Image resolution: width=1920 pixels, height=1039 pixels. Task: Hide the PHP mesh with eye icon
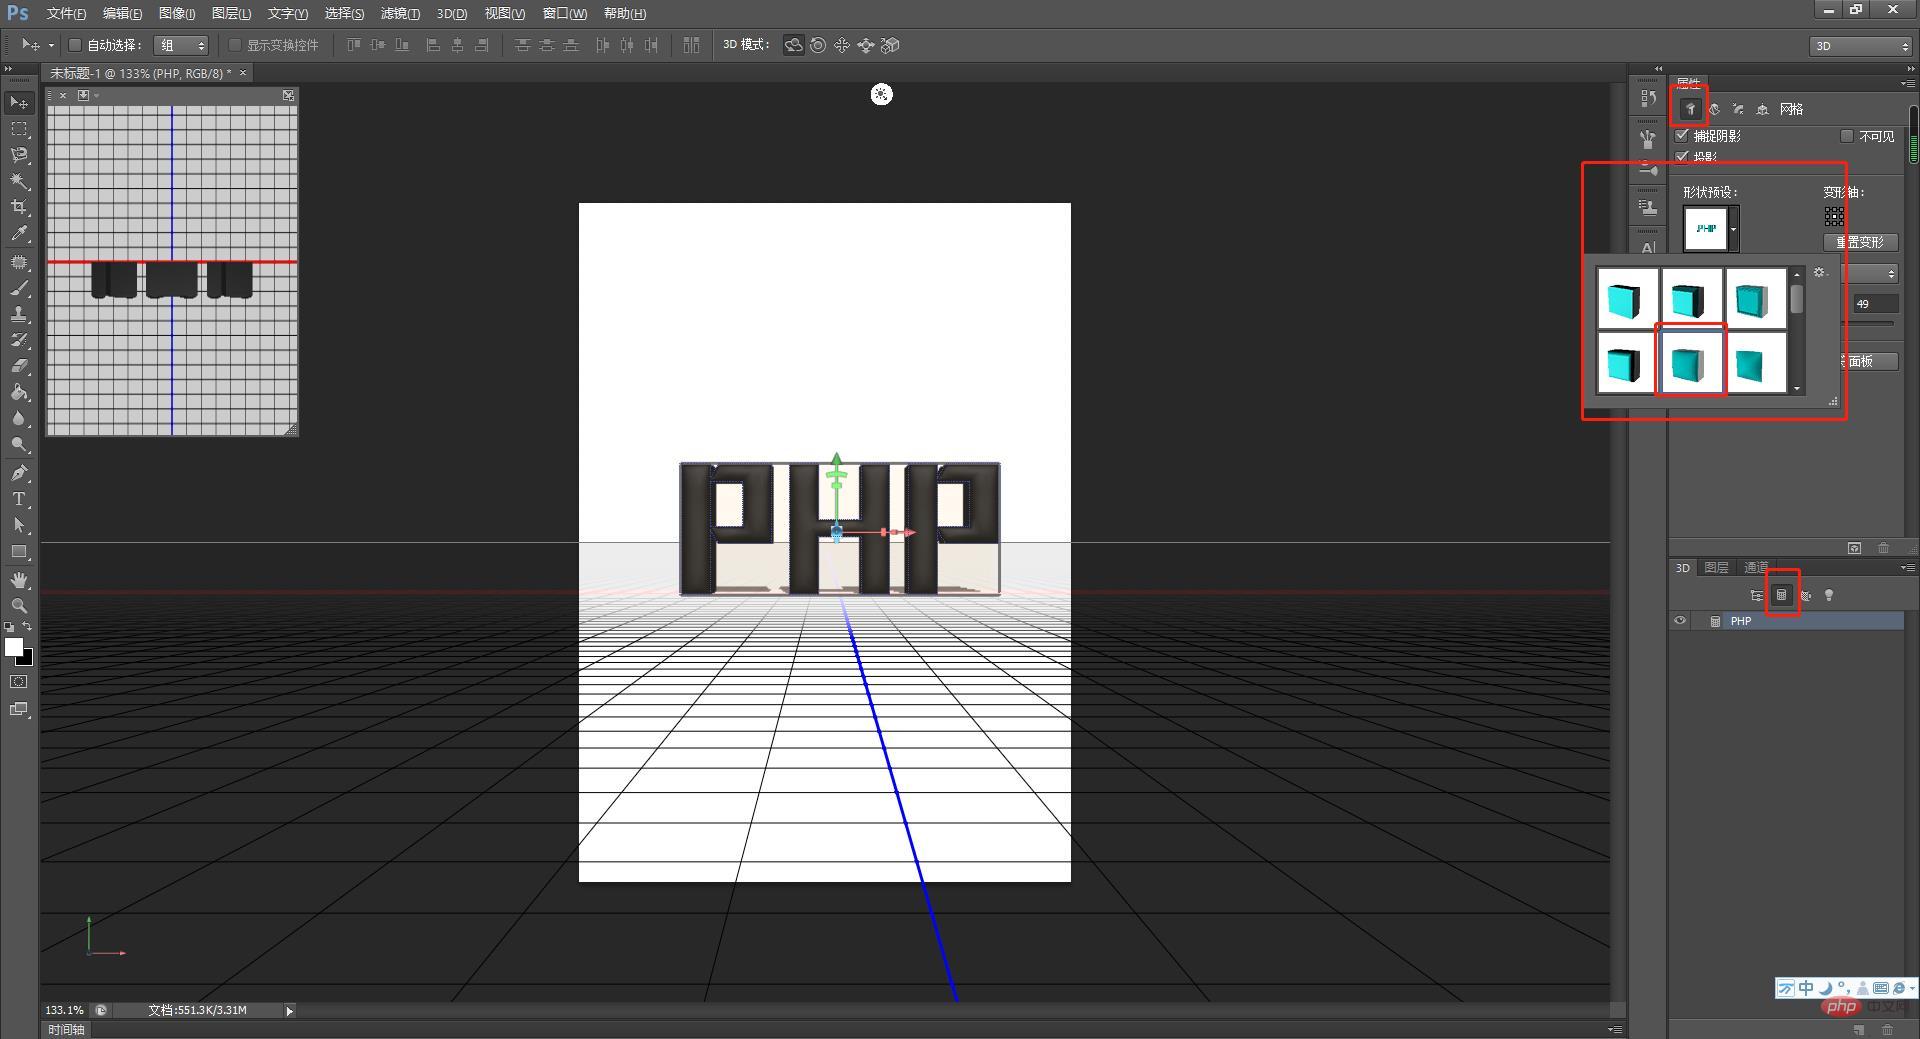1680,621
